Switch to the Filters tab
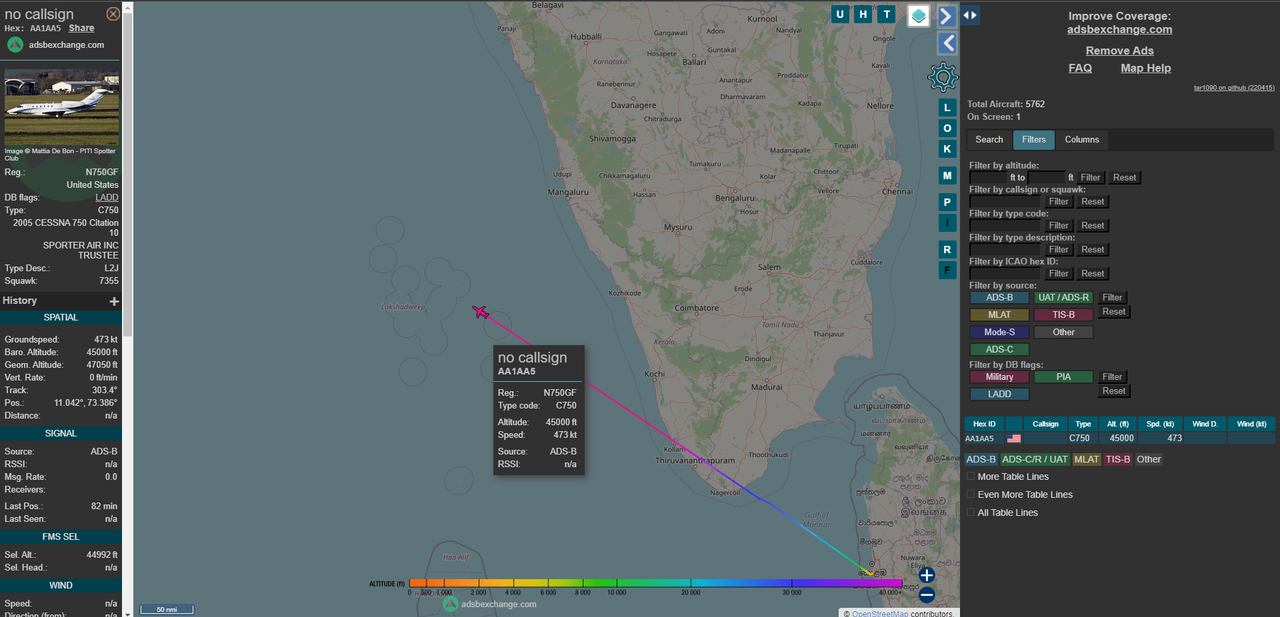The height and width of the screenshot is (617, 1280). click(1034, 140)
